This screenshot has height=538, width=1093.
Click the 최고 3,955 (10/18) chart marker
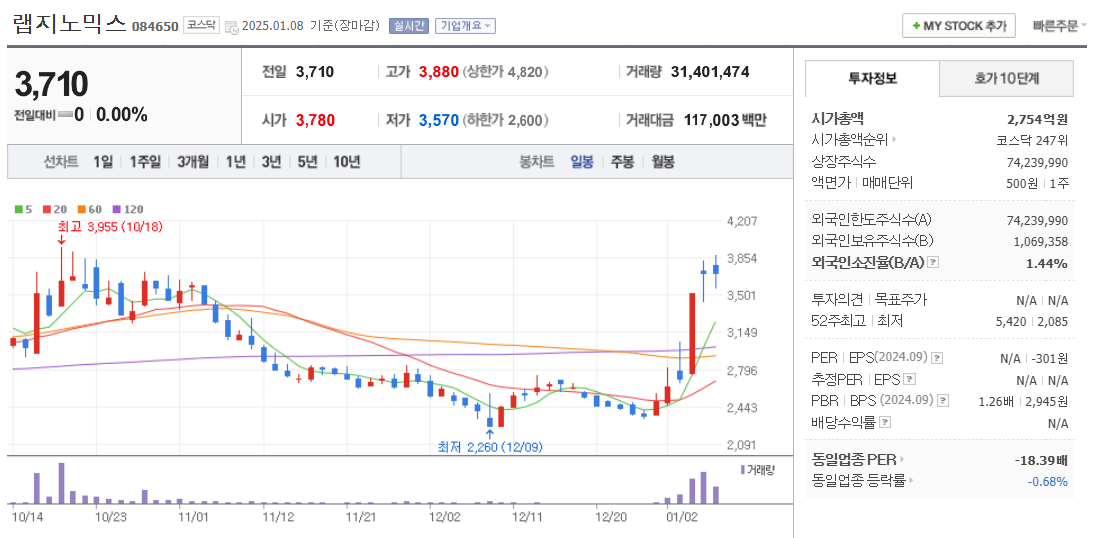(x=109, y=227)
